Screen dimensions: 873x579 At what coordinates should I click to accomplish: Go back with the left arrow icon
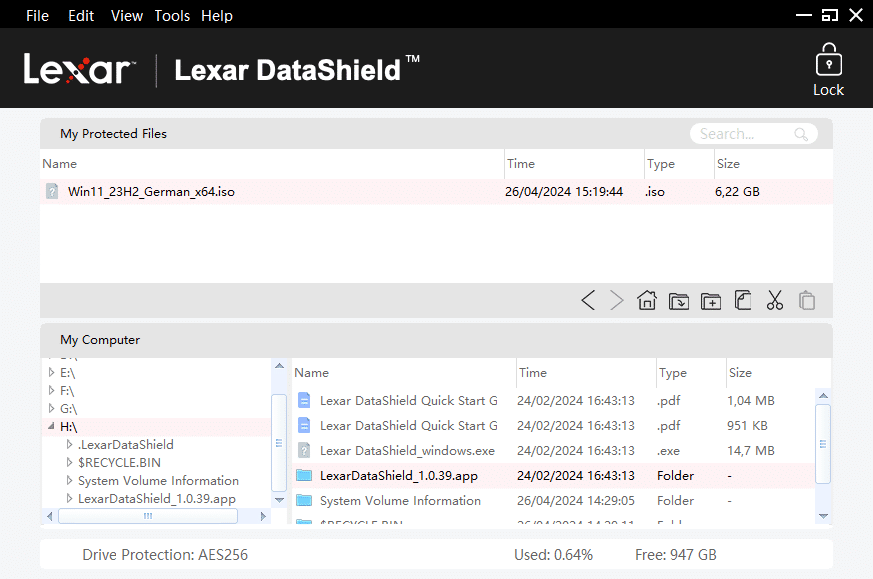tap(588, 300)
